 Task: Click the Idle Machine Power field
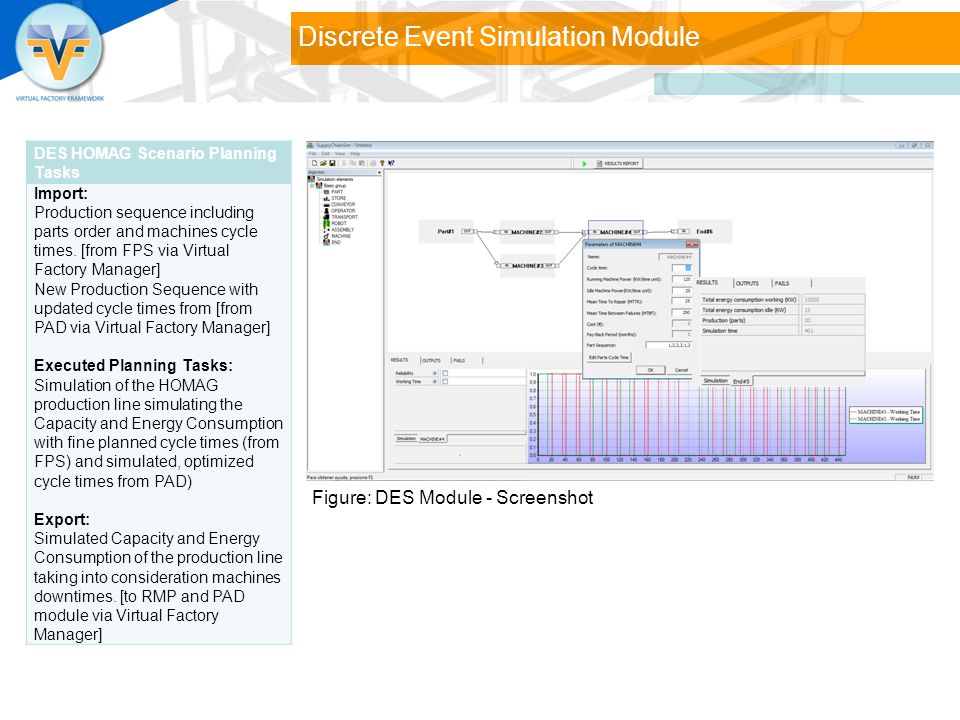(681, 291)
